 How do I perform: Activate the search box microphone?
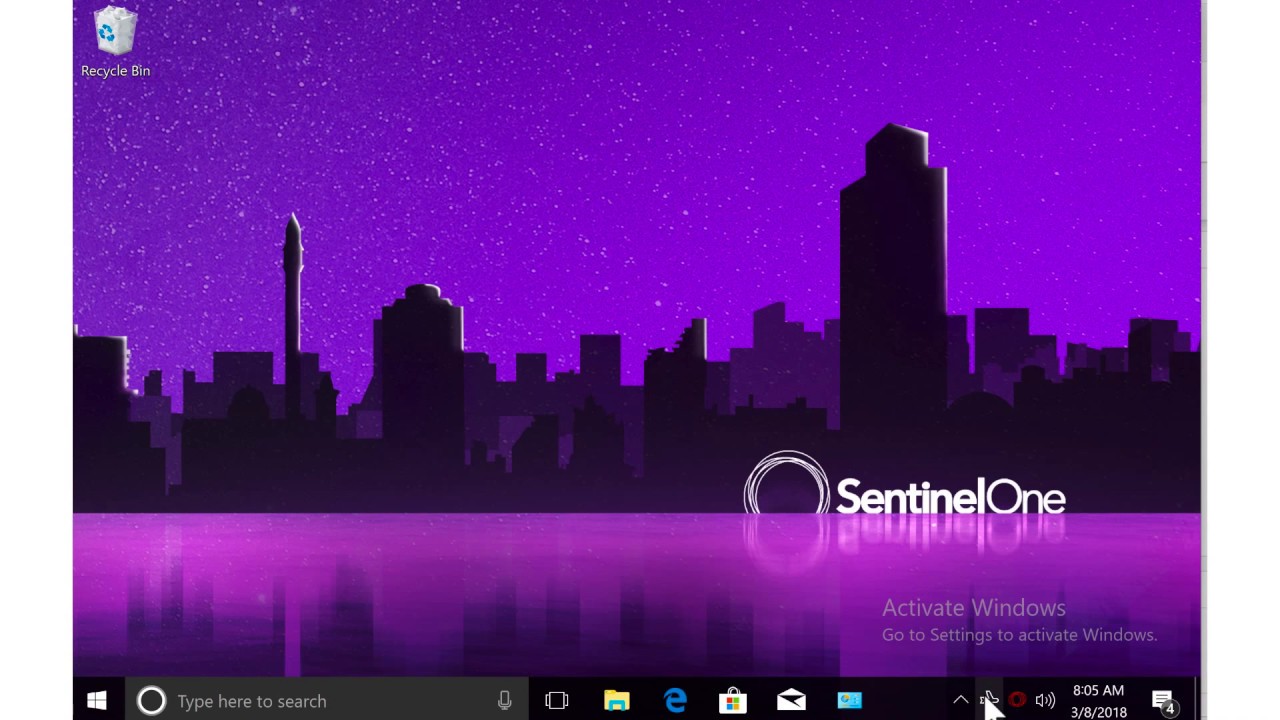click(505, 701)
